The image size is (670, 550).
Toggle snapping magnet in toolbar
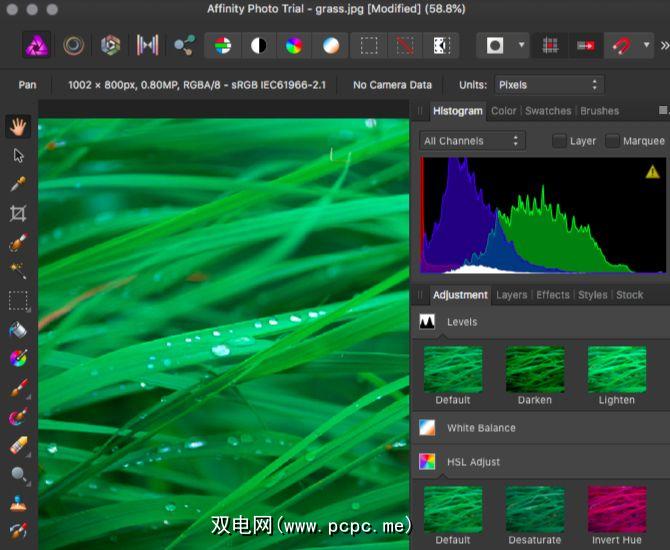point(622,45)
